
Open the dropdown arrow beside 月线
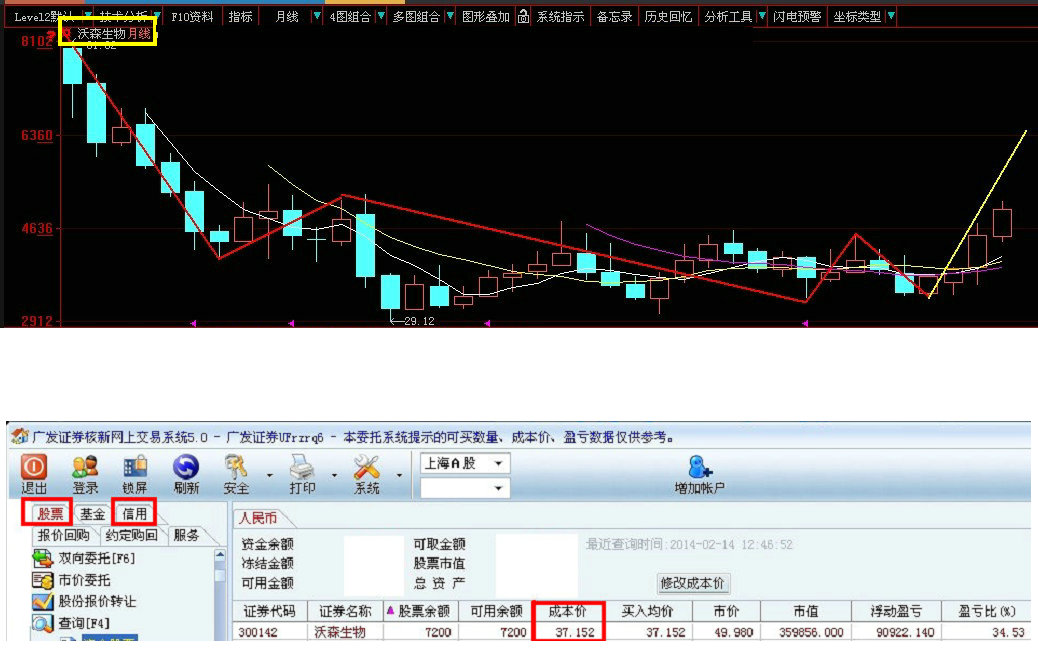click(317, 17)
